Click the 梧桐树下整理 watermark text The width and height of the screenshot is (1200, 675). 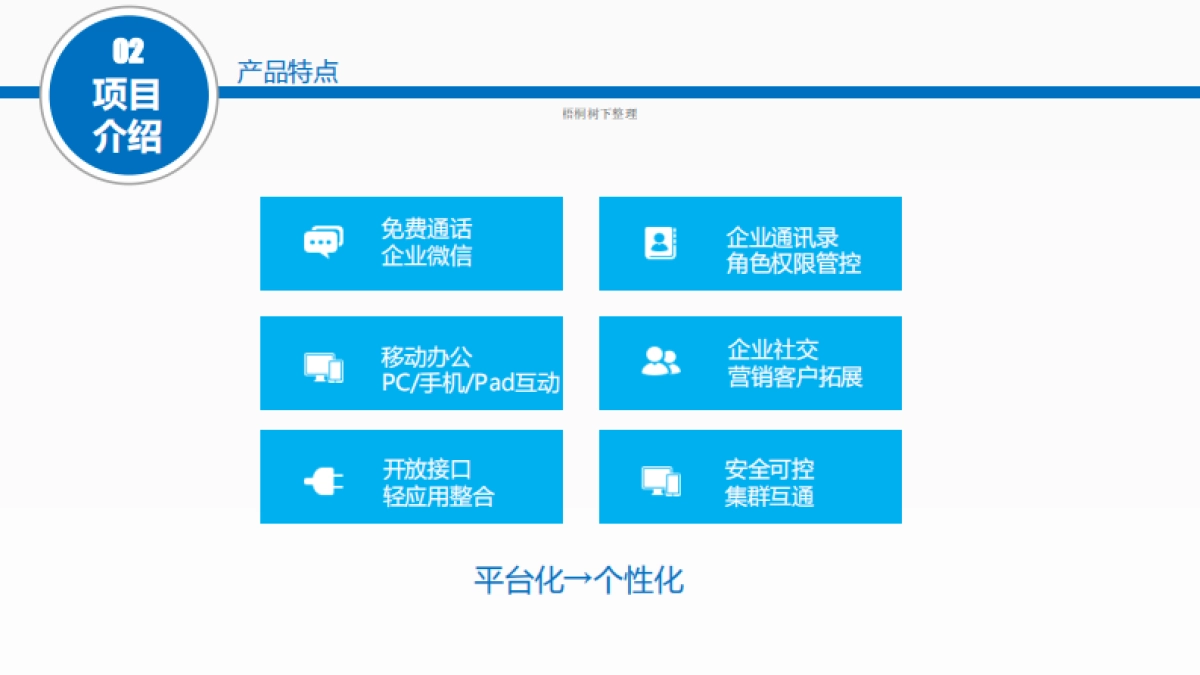click(600, 114)
